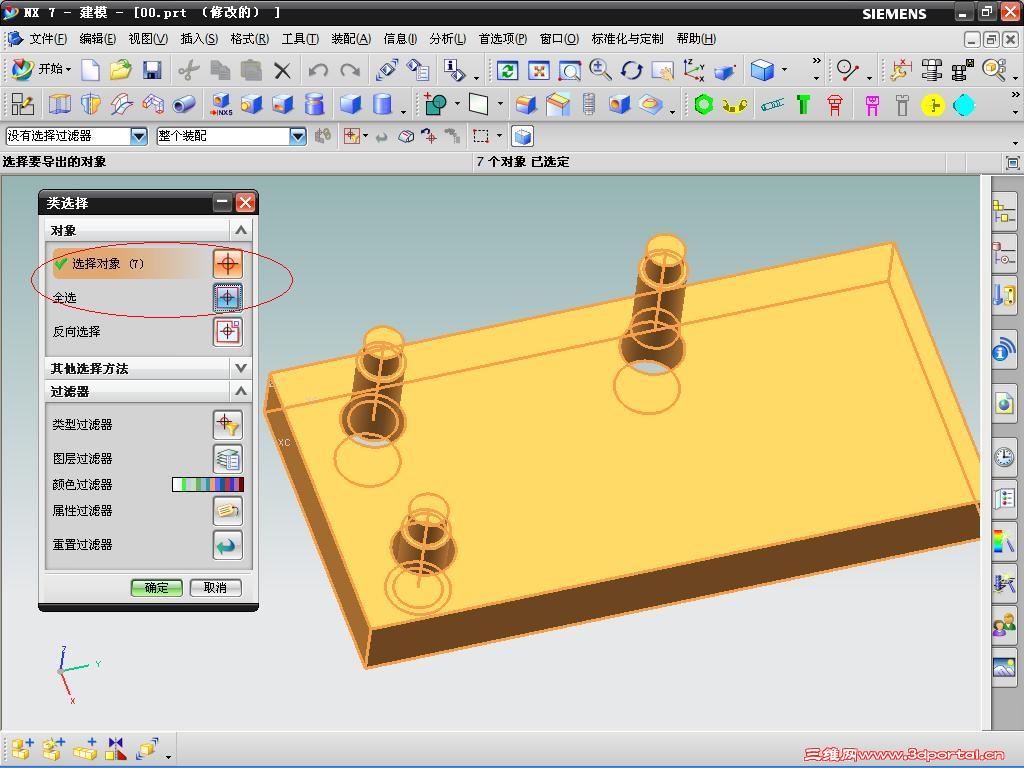The width and height of the screenshot is (1024, 768).
Task: Open the 首选项(P) menu
Action: (502, 39)
